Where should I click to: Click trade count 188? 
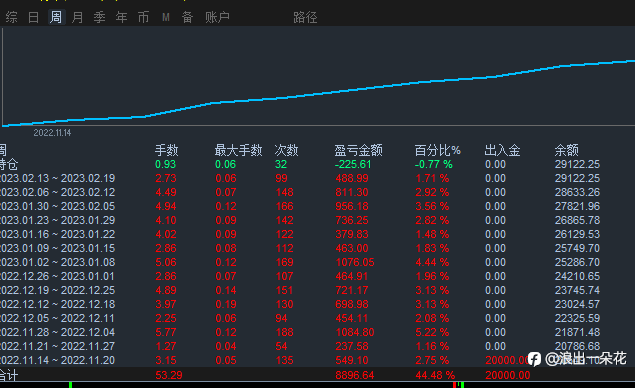point(284,333)
